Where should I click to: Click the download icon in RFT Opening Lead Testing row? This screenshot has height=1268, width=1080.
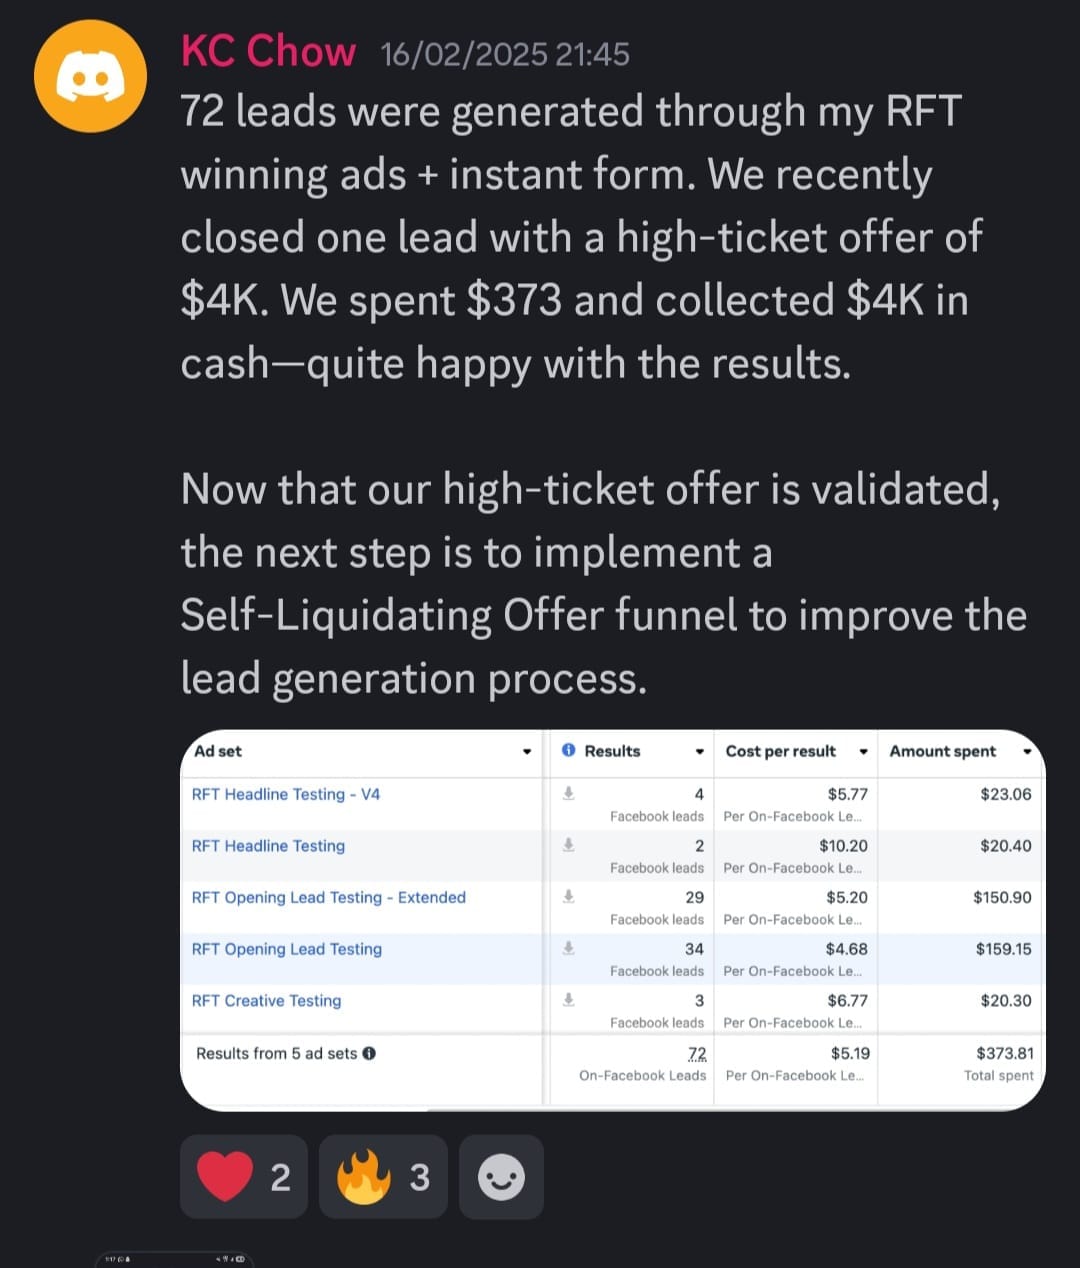pyautogui.click(x=568, y=948)
